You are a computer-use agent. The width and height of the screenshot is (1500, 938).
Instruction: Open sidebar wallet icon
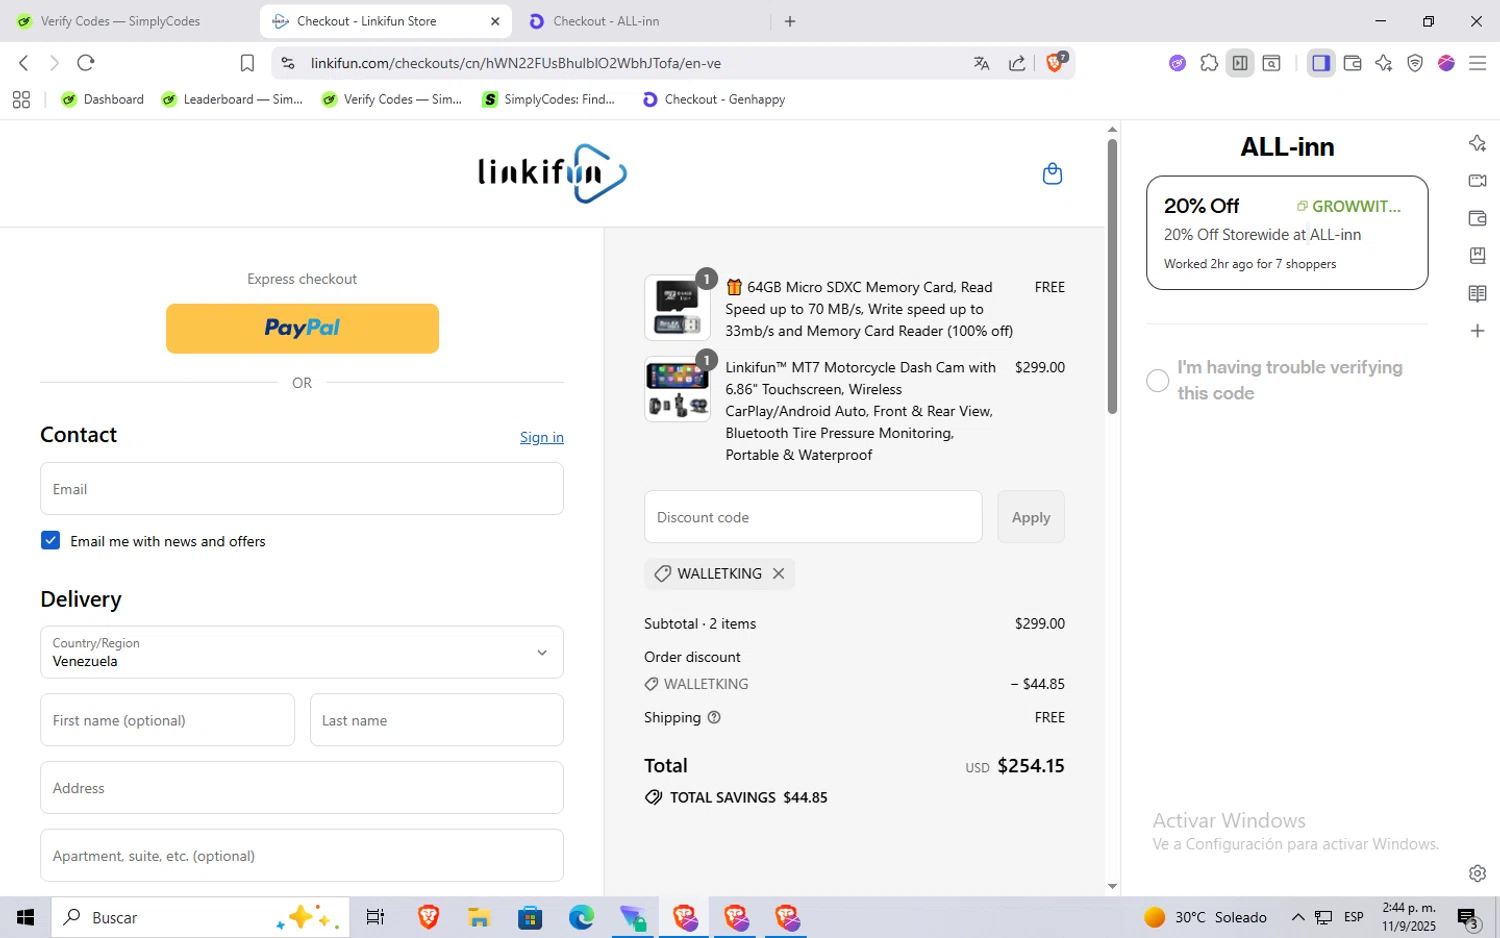[1477, 218]
